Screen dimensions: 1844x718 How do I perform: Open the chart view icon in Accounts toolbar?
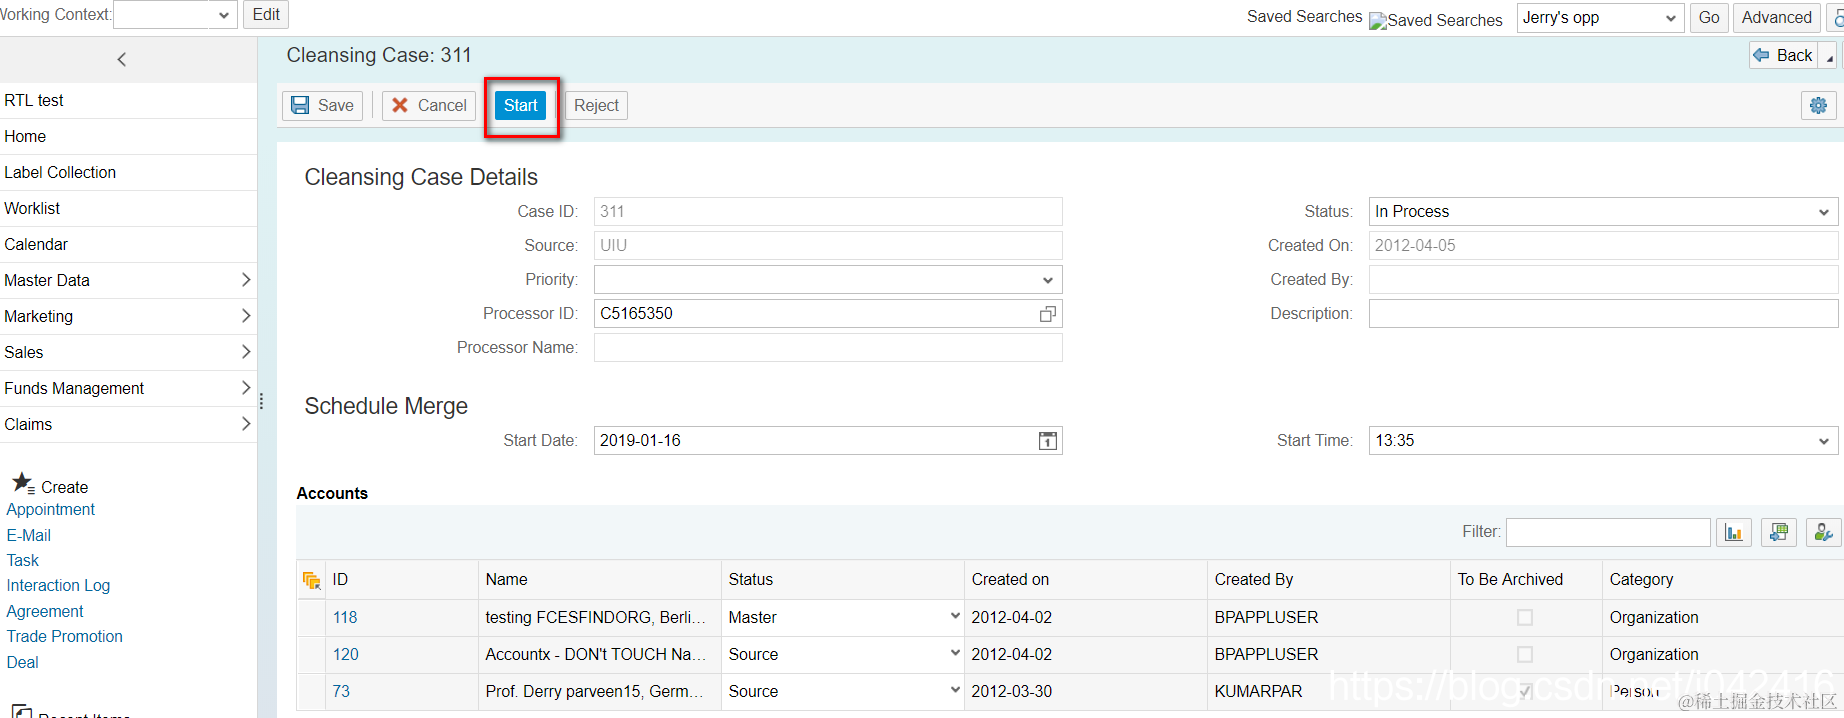[1733, 532]
